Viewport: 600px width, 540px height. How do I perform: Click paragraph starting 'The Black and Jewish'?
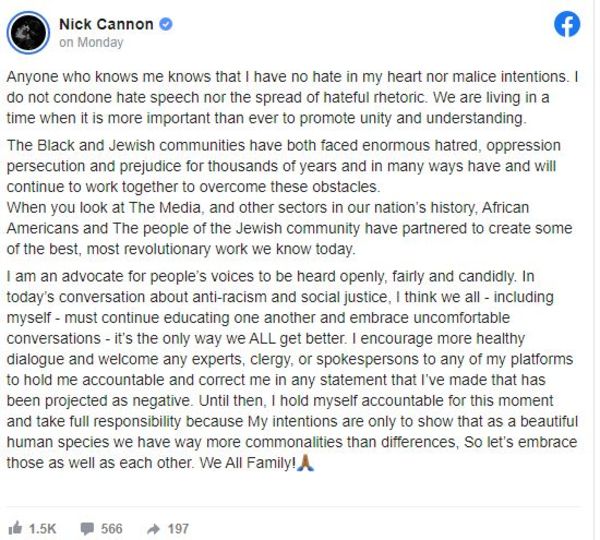284,166
